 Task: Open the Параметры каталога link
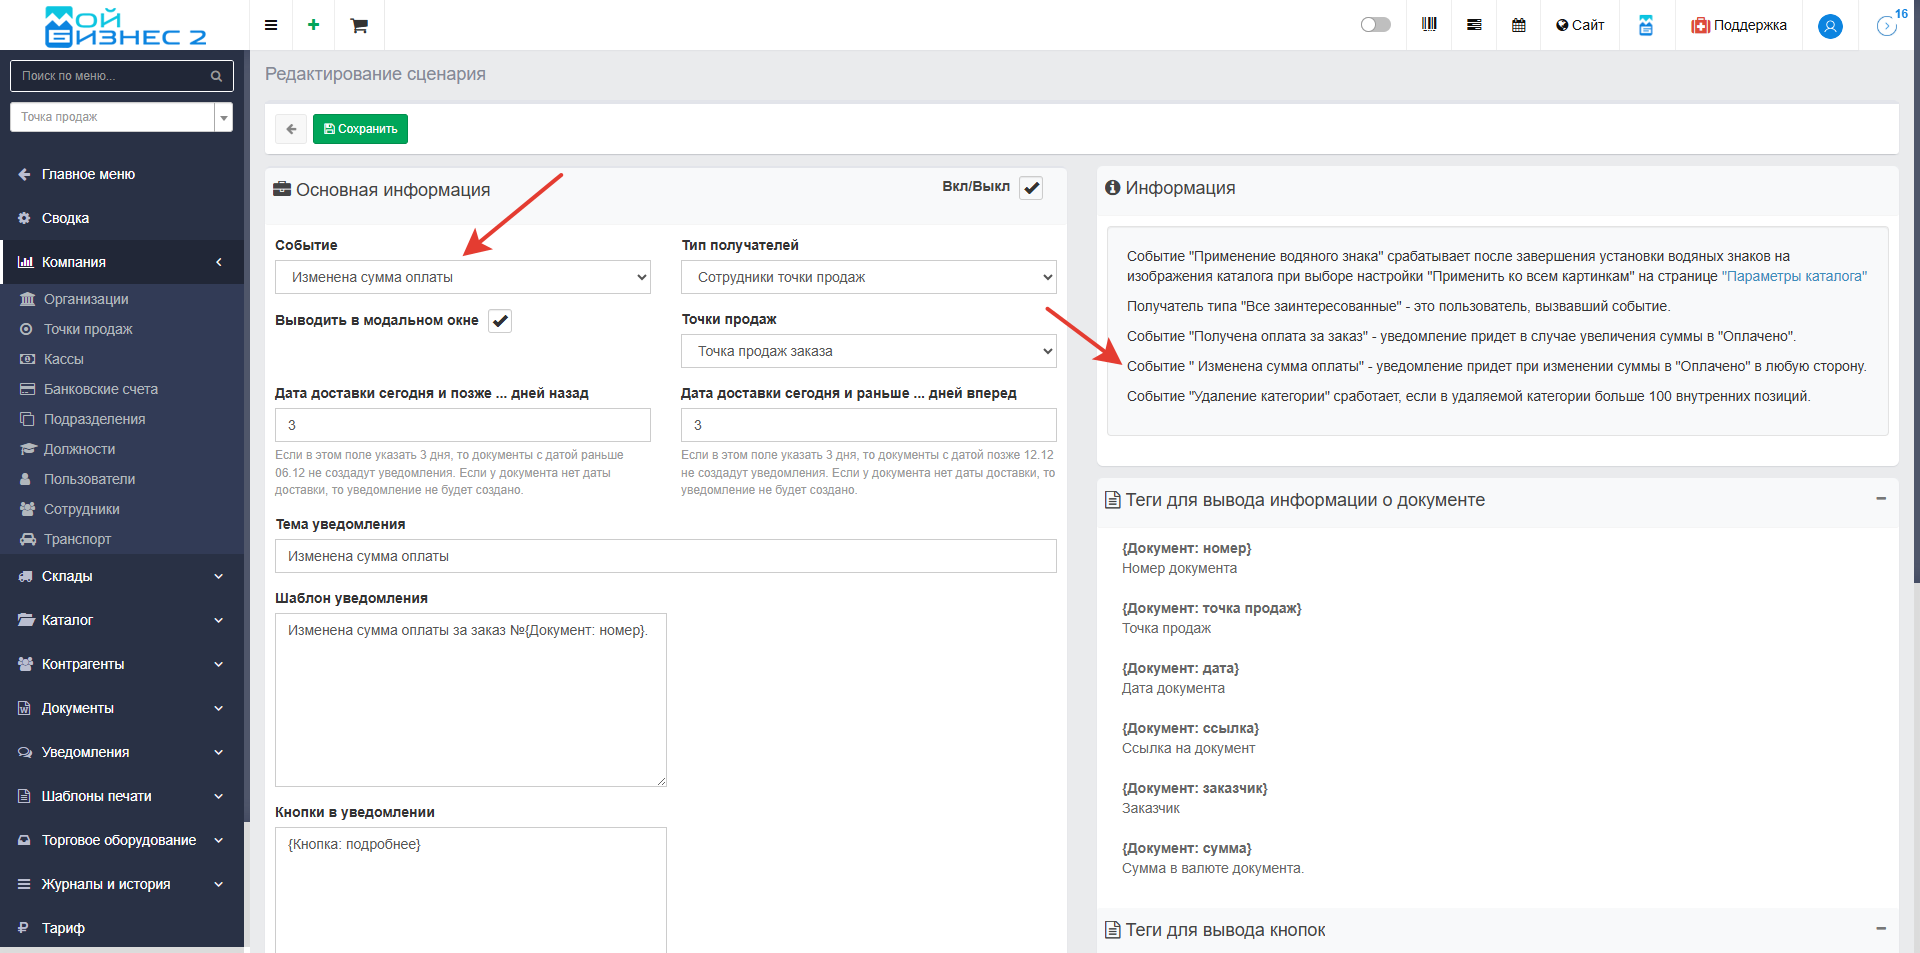[1794, 276]
